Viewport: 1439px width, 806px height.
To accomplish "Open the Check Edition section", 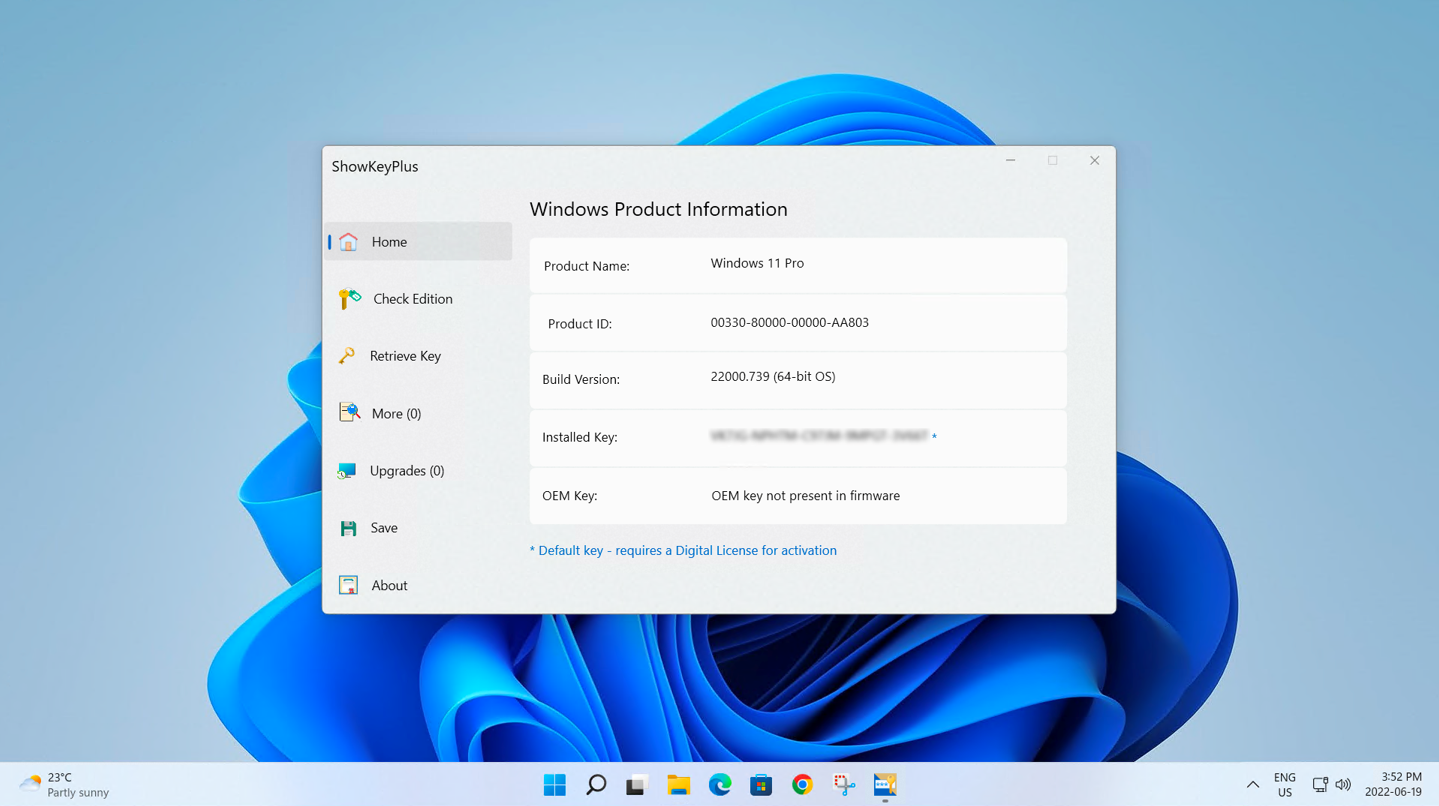I will [x=412, y=299].
